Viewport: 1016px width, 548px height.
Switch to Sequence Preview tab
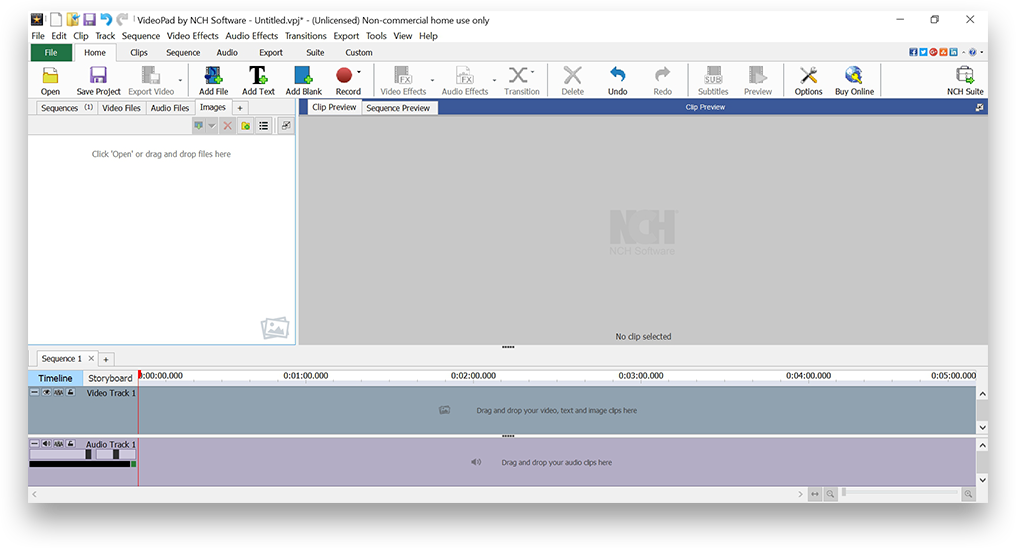click(398, 108)
